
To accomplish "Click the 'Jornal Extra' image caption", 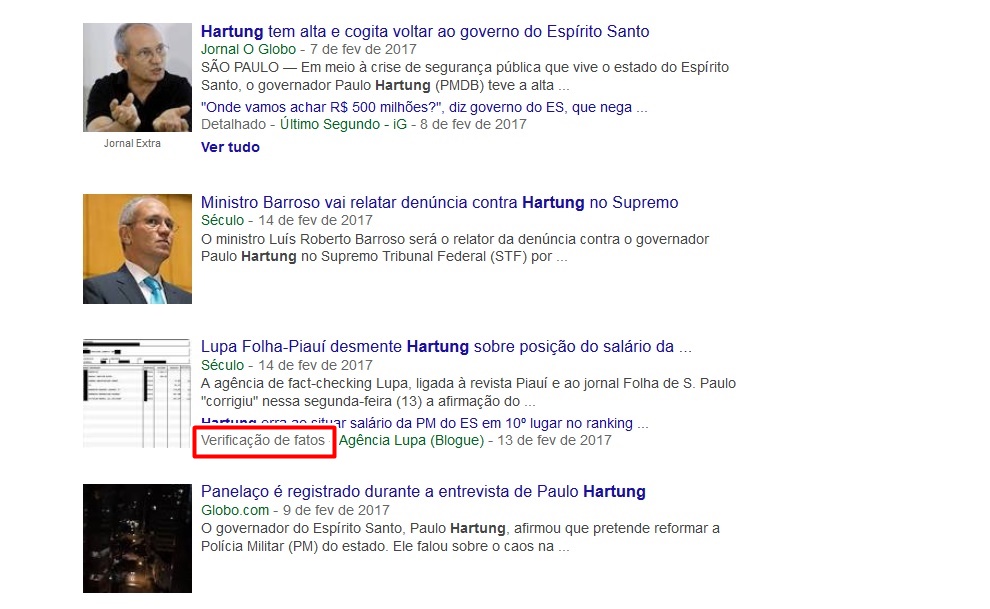I will [x=133, y=143].
